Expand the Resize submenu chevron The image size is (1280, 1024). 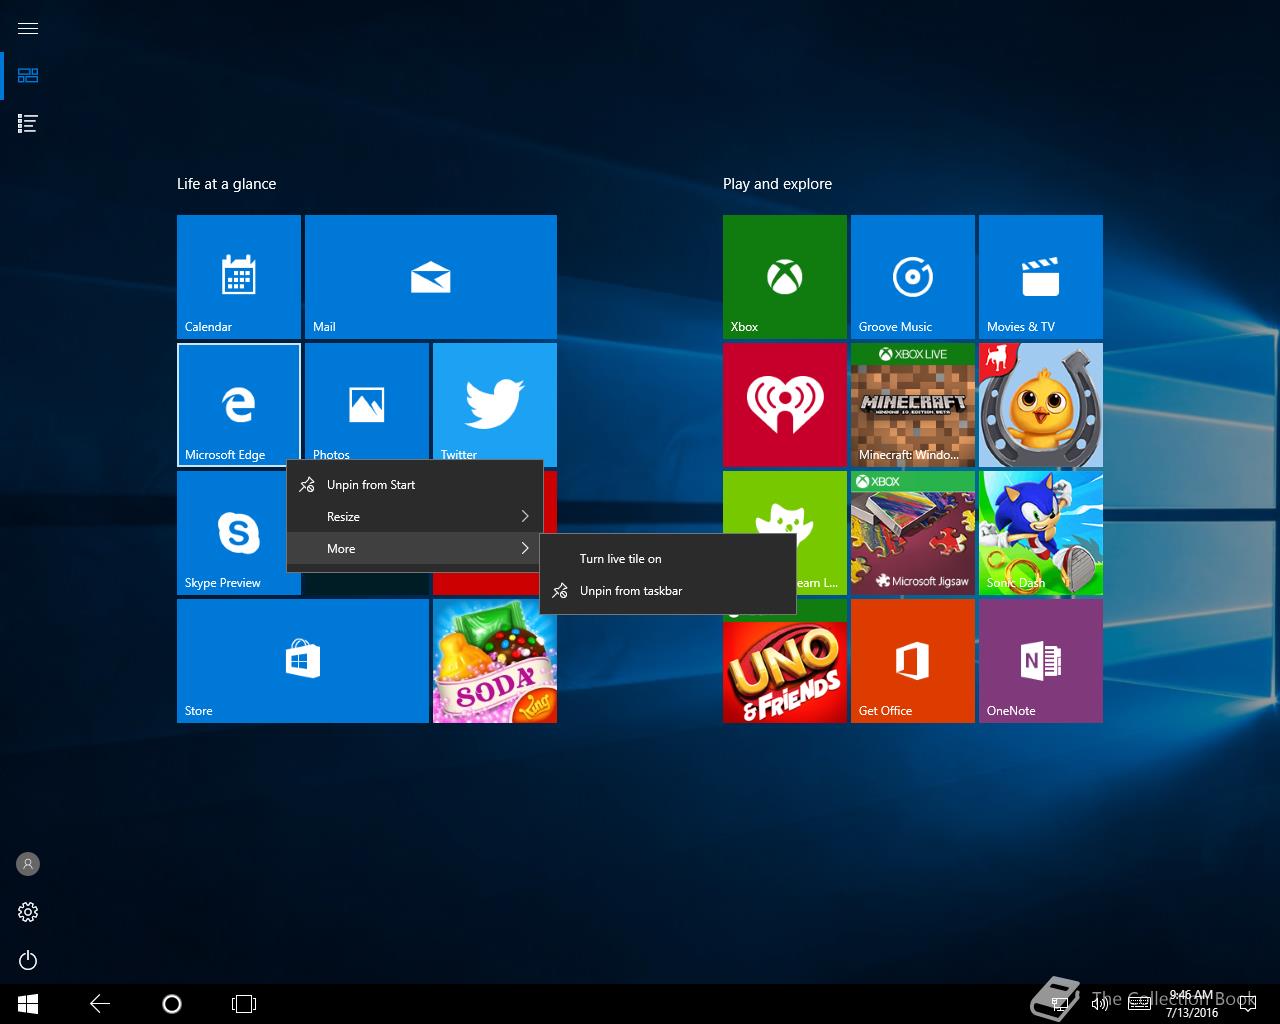pos(525,517)
